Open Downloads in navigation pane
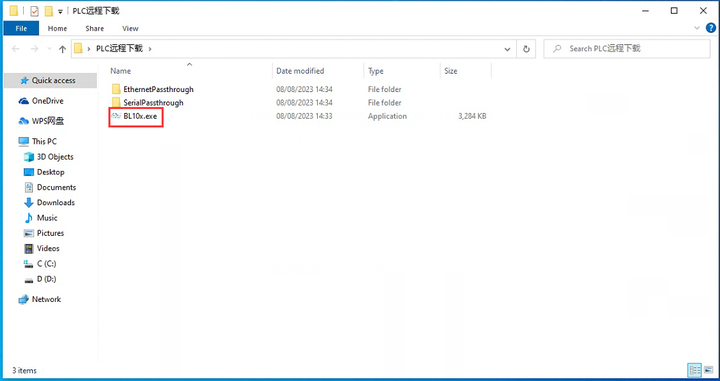The width and height of the screenshot is (720, 381). tap(56, 202)
